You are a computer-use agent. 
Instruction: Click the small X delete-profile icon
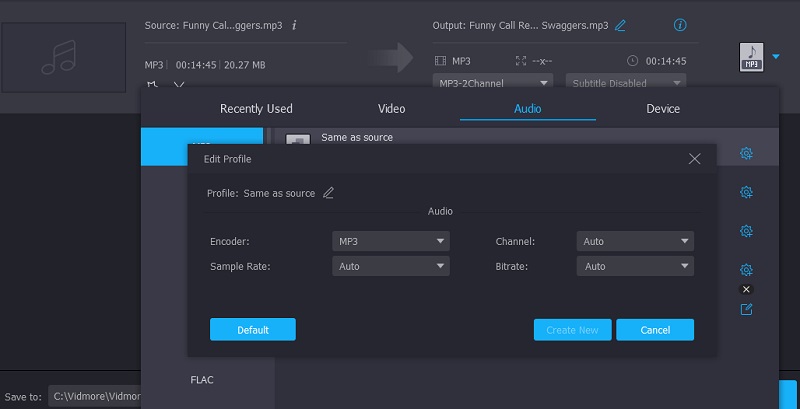[x=746, y=289]
